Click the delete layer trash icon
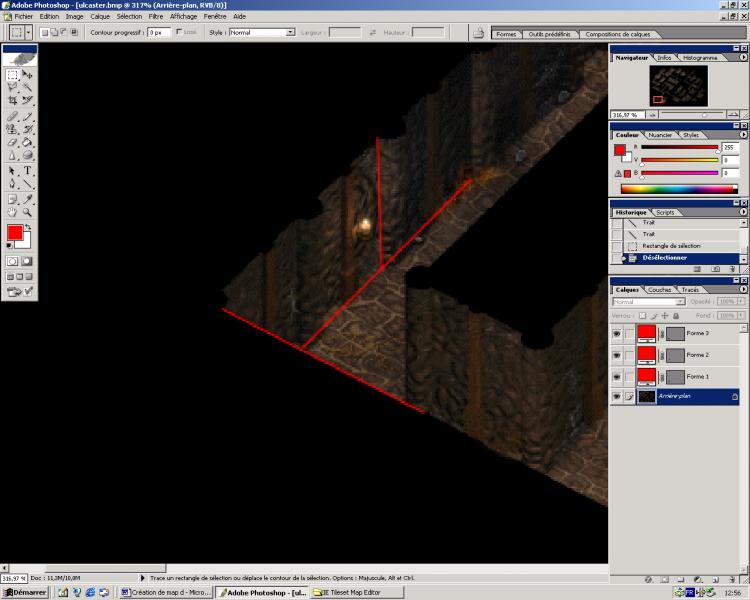The image size is (750, 600). tap(732, 579)
